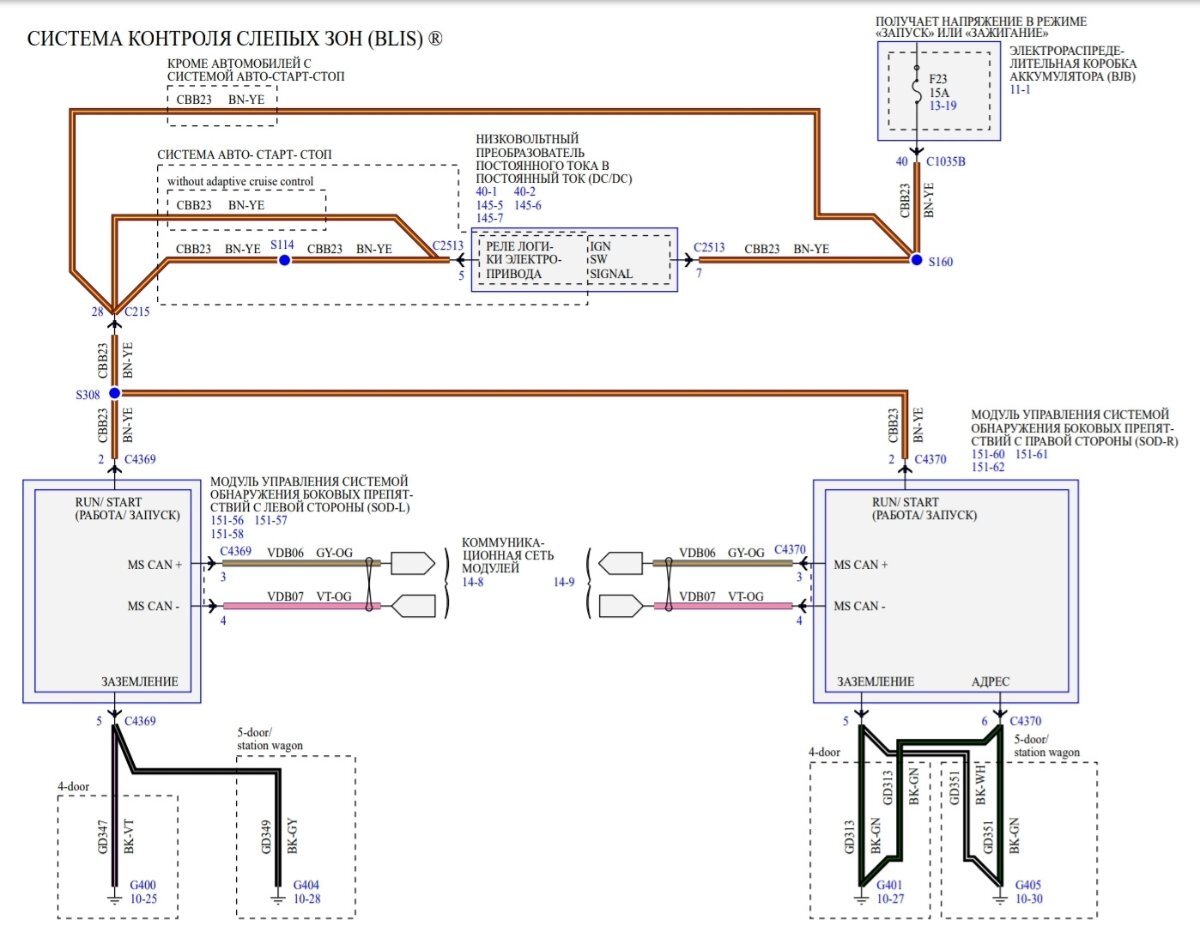Viewport: 1200px width, 926px height.
Task: Click the G405 ground symbol
Action: tap(1000, 897)
